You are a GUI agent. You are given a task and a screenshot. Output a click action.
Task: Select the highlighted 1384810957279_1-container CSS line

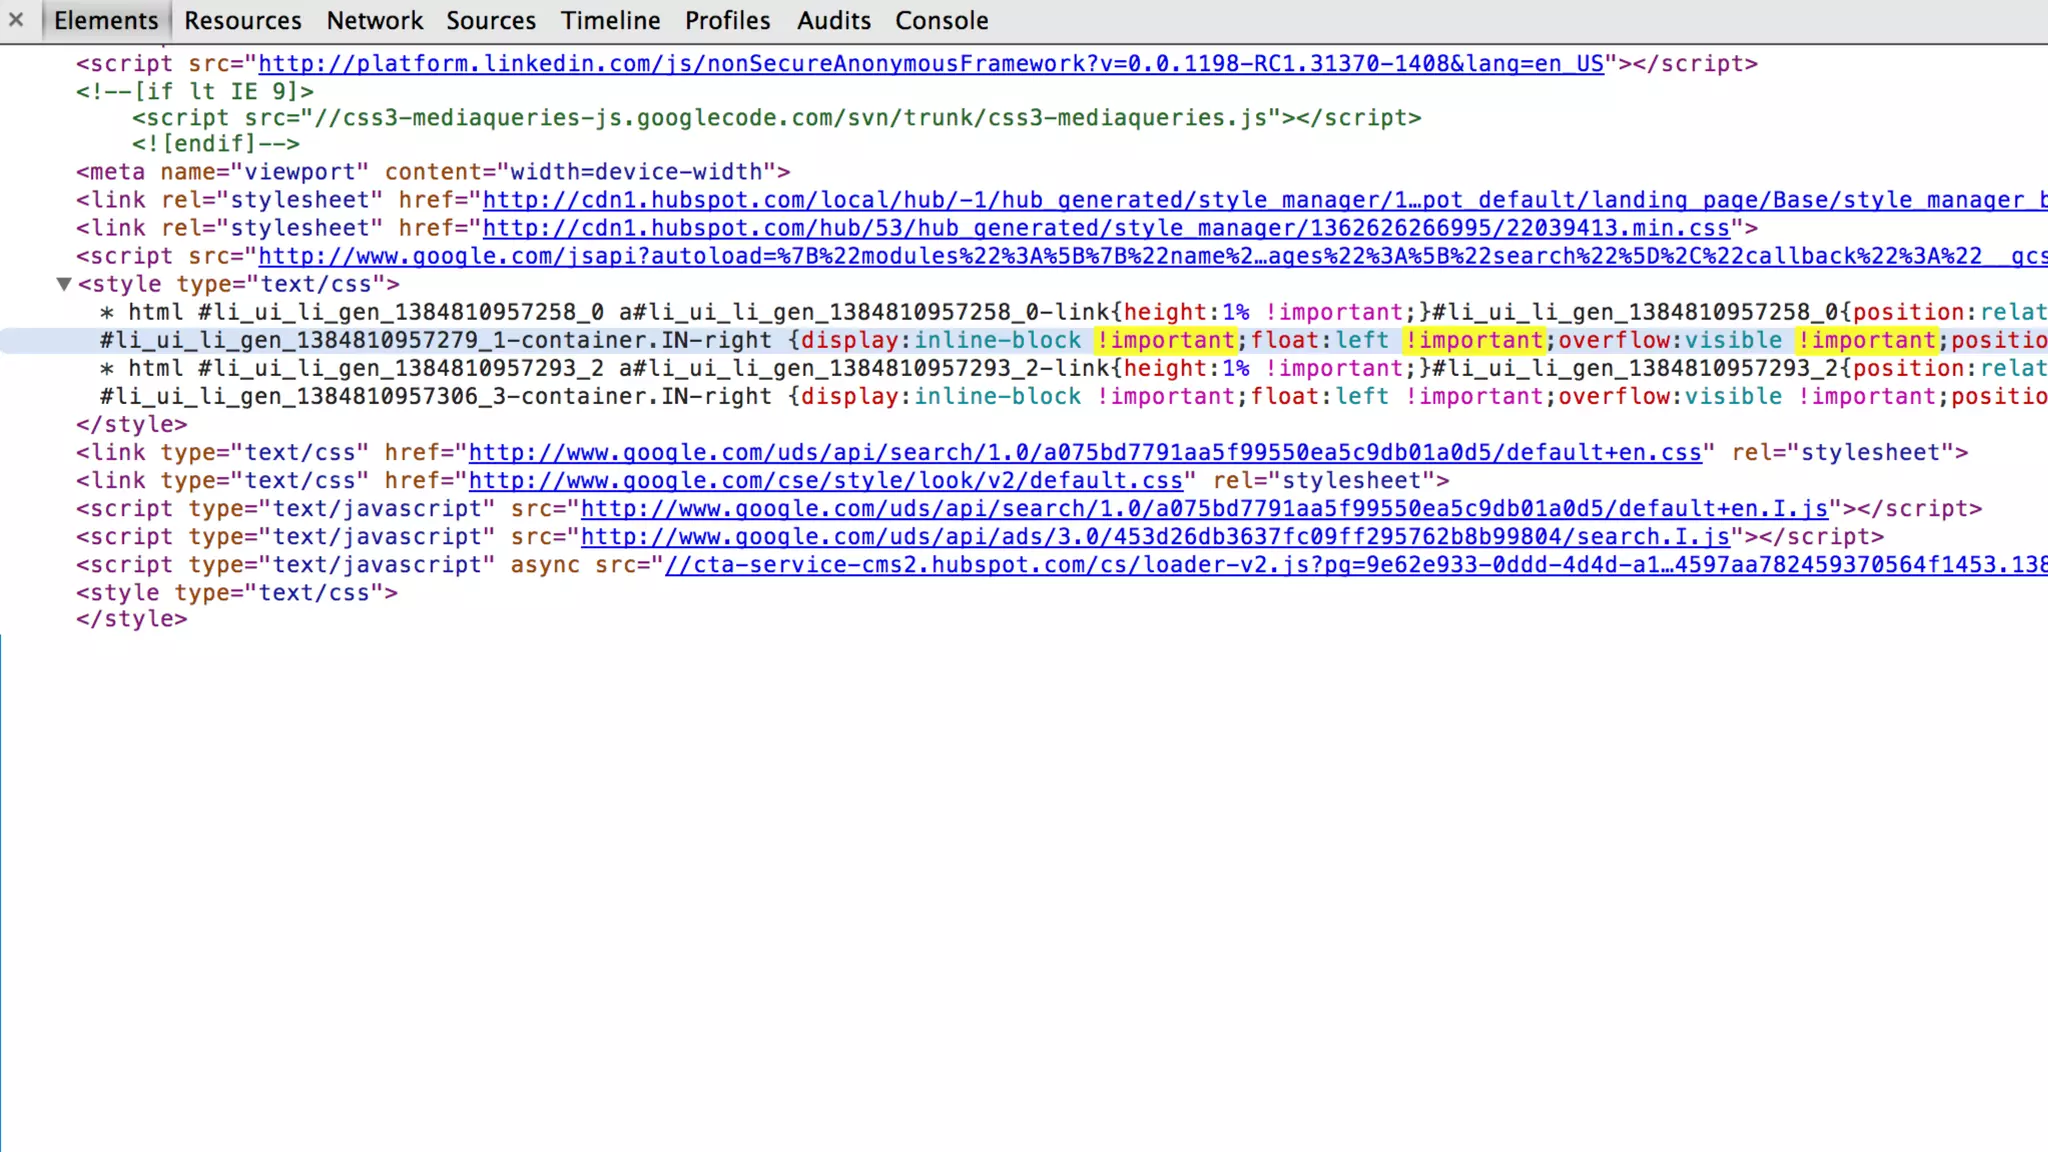[x=435, y=341]
